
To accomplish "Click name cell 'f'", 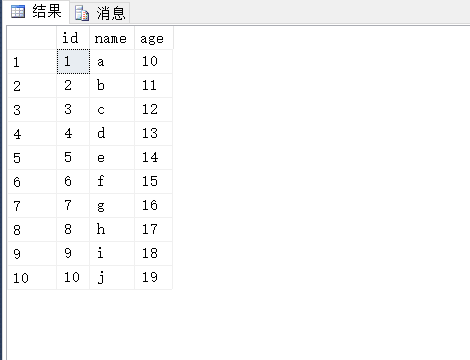I will coord(112,182).
